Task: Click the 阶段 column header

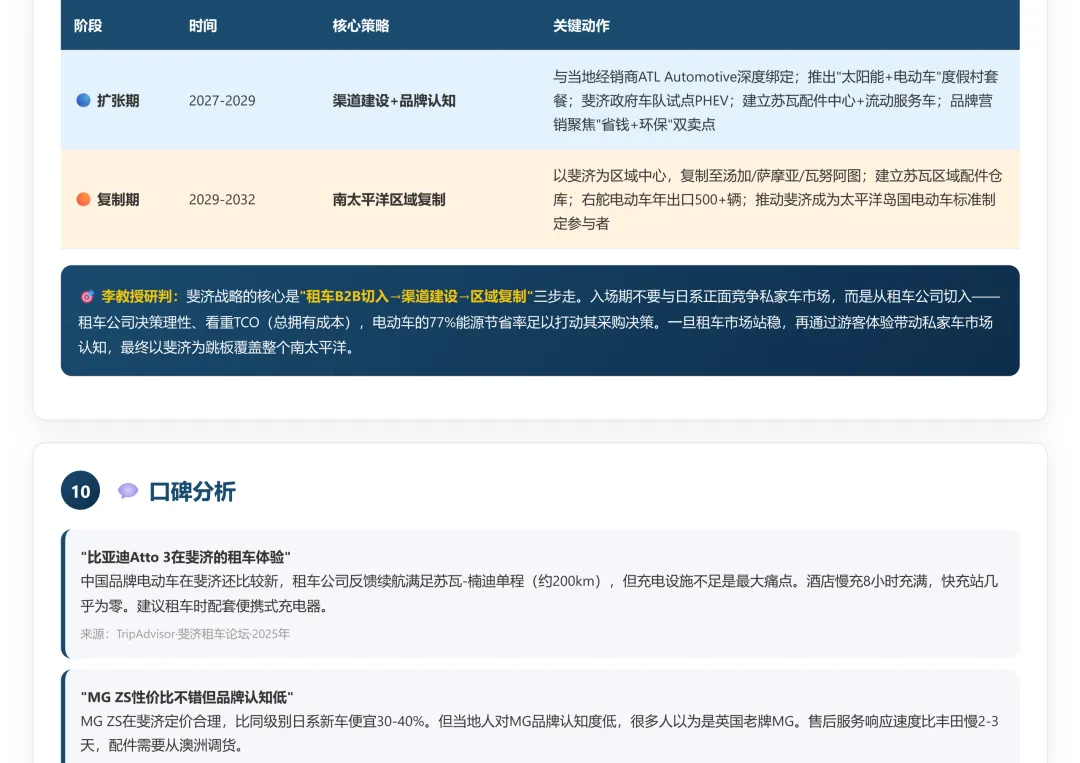Action: pyautogui.click(x=88, y=26)
